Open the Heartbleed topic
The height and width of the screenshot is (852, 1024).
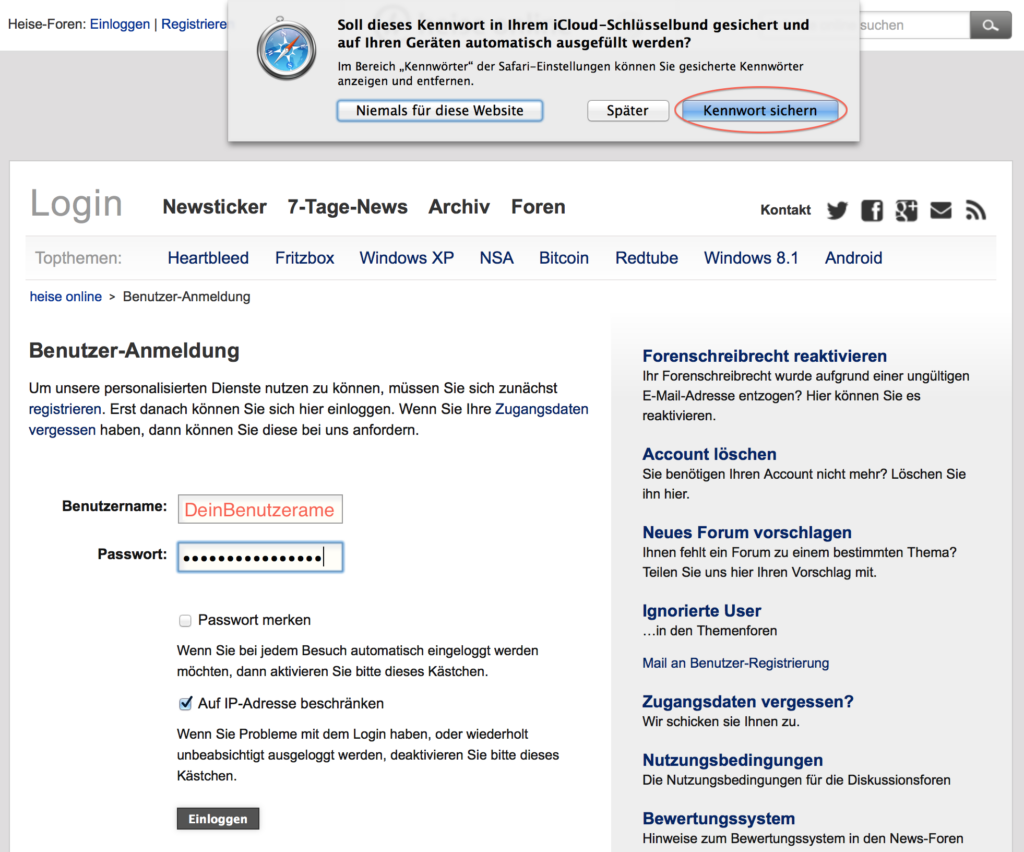click(208, 258)
